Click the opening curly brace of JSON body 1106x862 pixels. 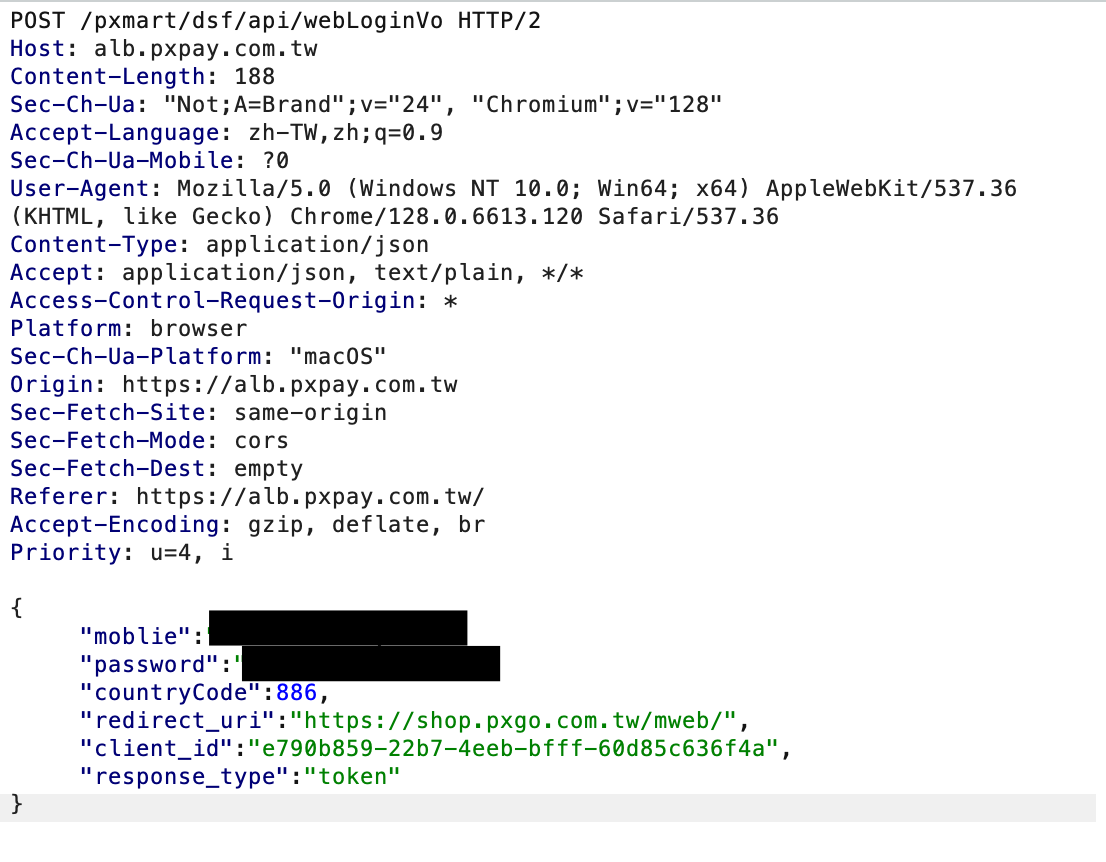tap(17, 607)
